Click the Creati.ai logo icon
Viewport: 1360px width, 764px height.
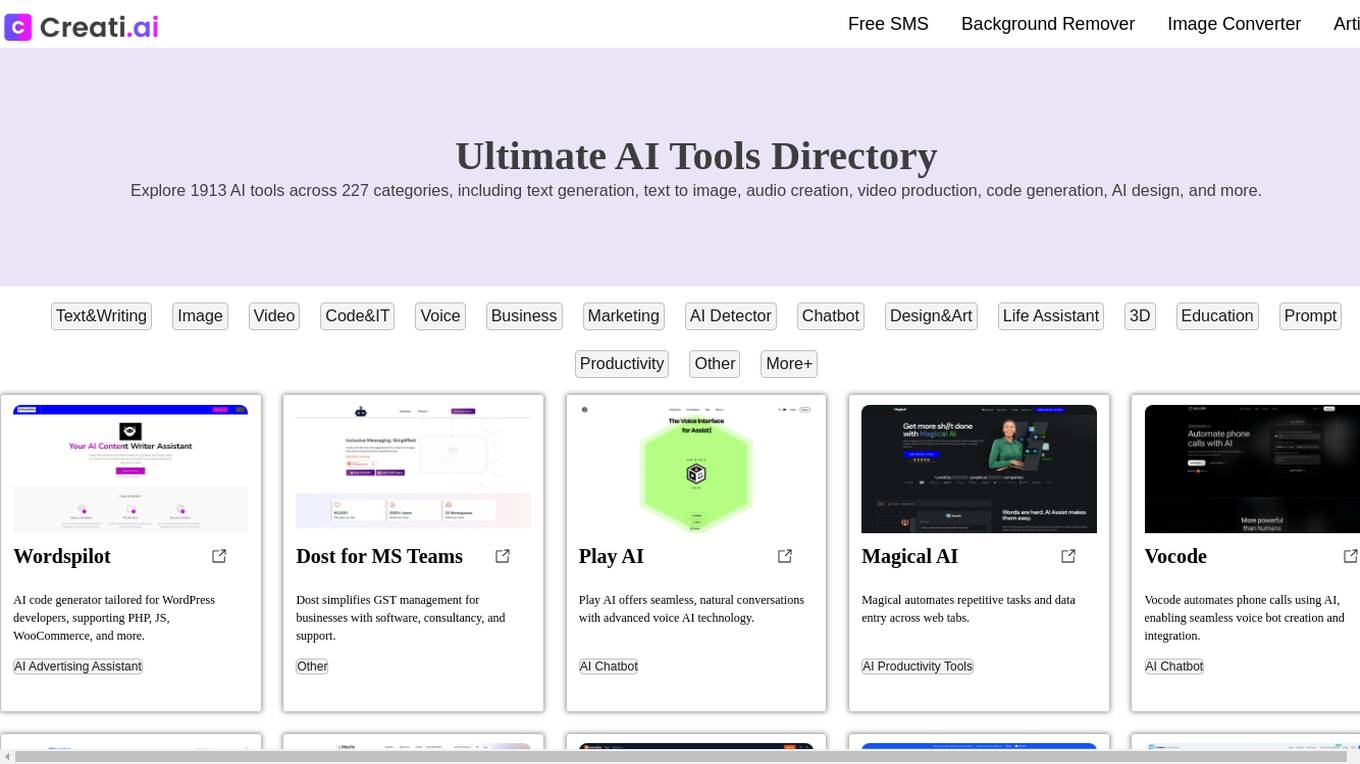pos(18,27)
